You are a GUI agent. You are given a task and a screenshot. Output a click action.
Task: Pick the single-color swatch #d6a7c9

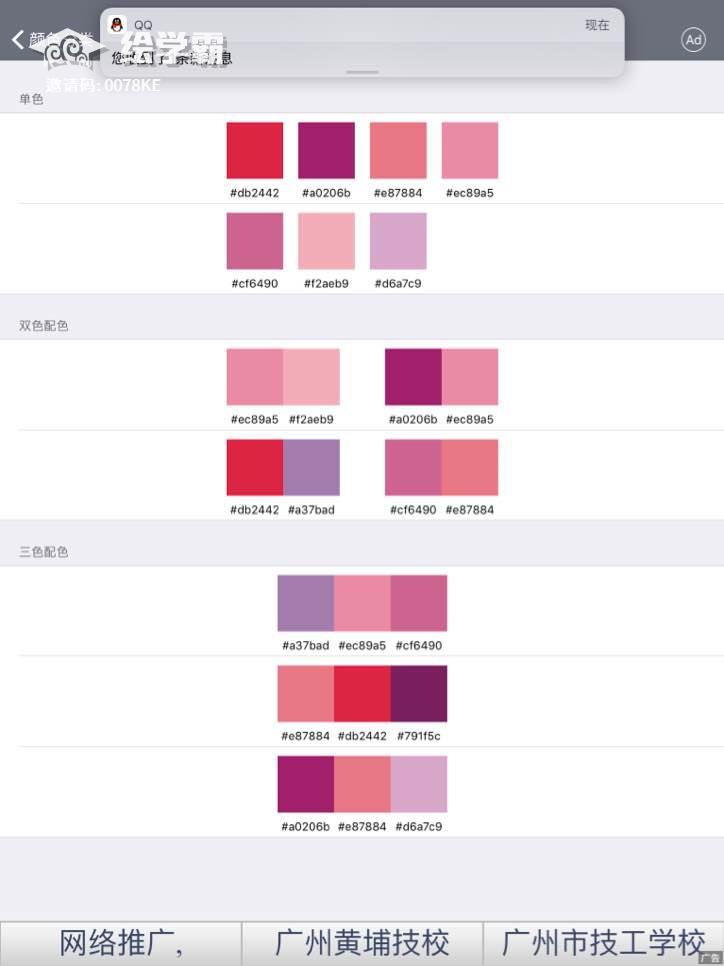[x=398, y=241]
